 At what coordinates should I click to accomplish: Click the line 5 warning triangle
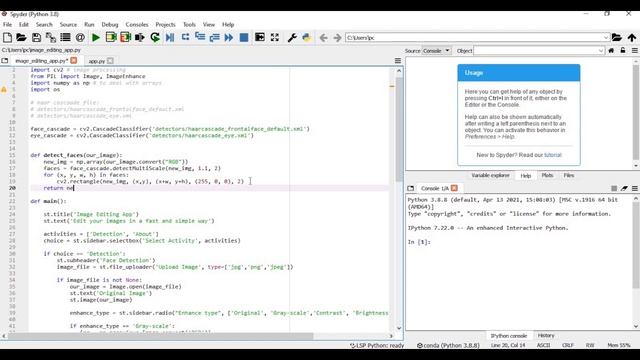4,89
